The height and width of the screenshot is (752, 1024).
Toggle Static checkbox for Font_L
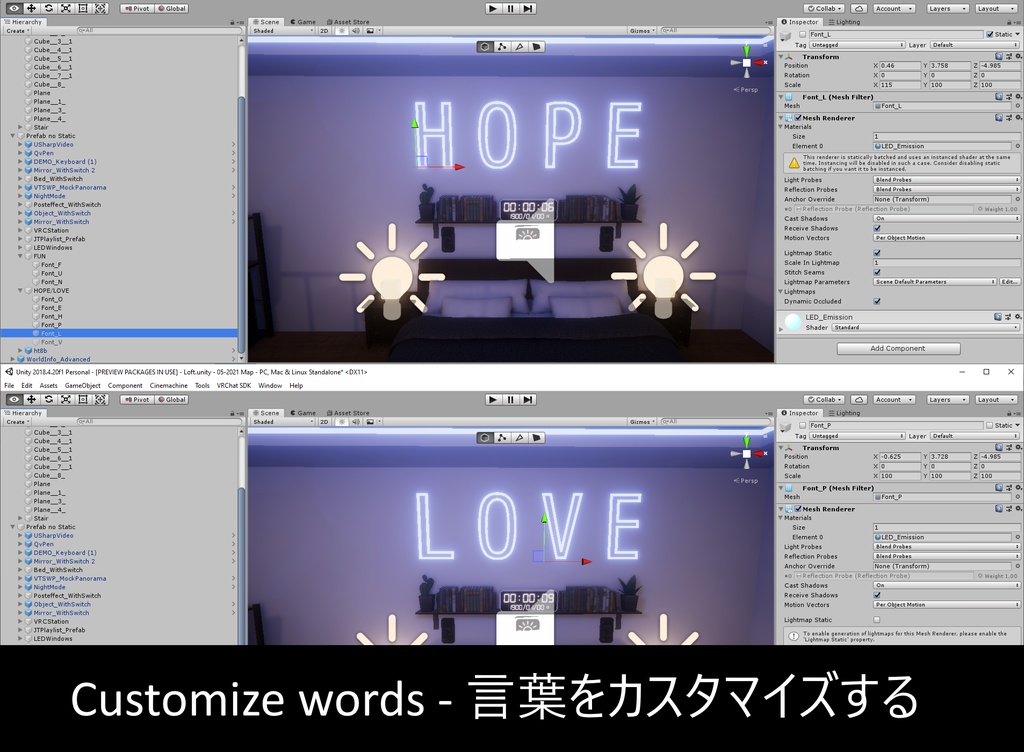coord(990,35)
